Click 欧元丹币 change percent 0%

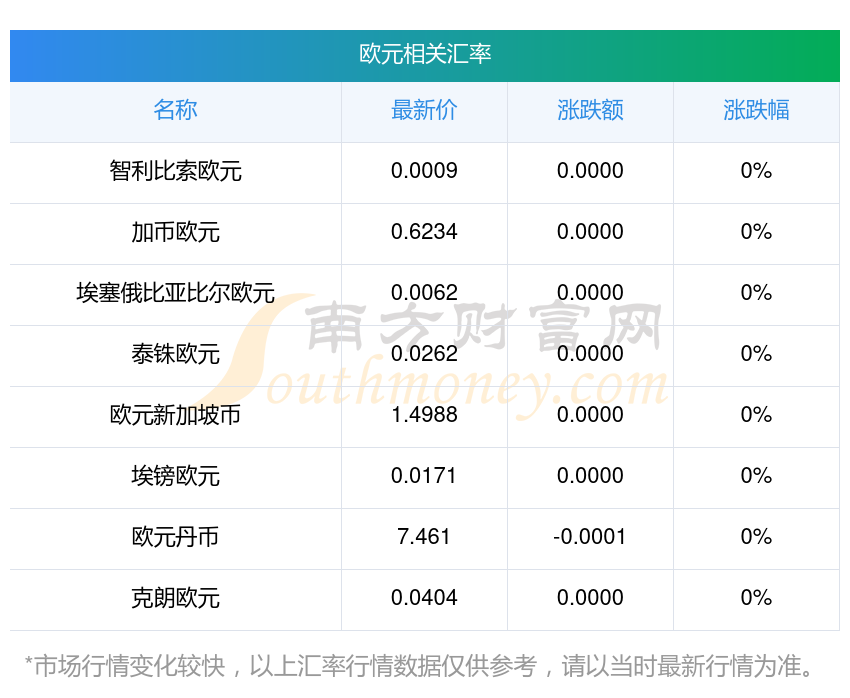click(x=756, y=537)
